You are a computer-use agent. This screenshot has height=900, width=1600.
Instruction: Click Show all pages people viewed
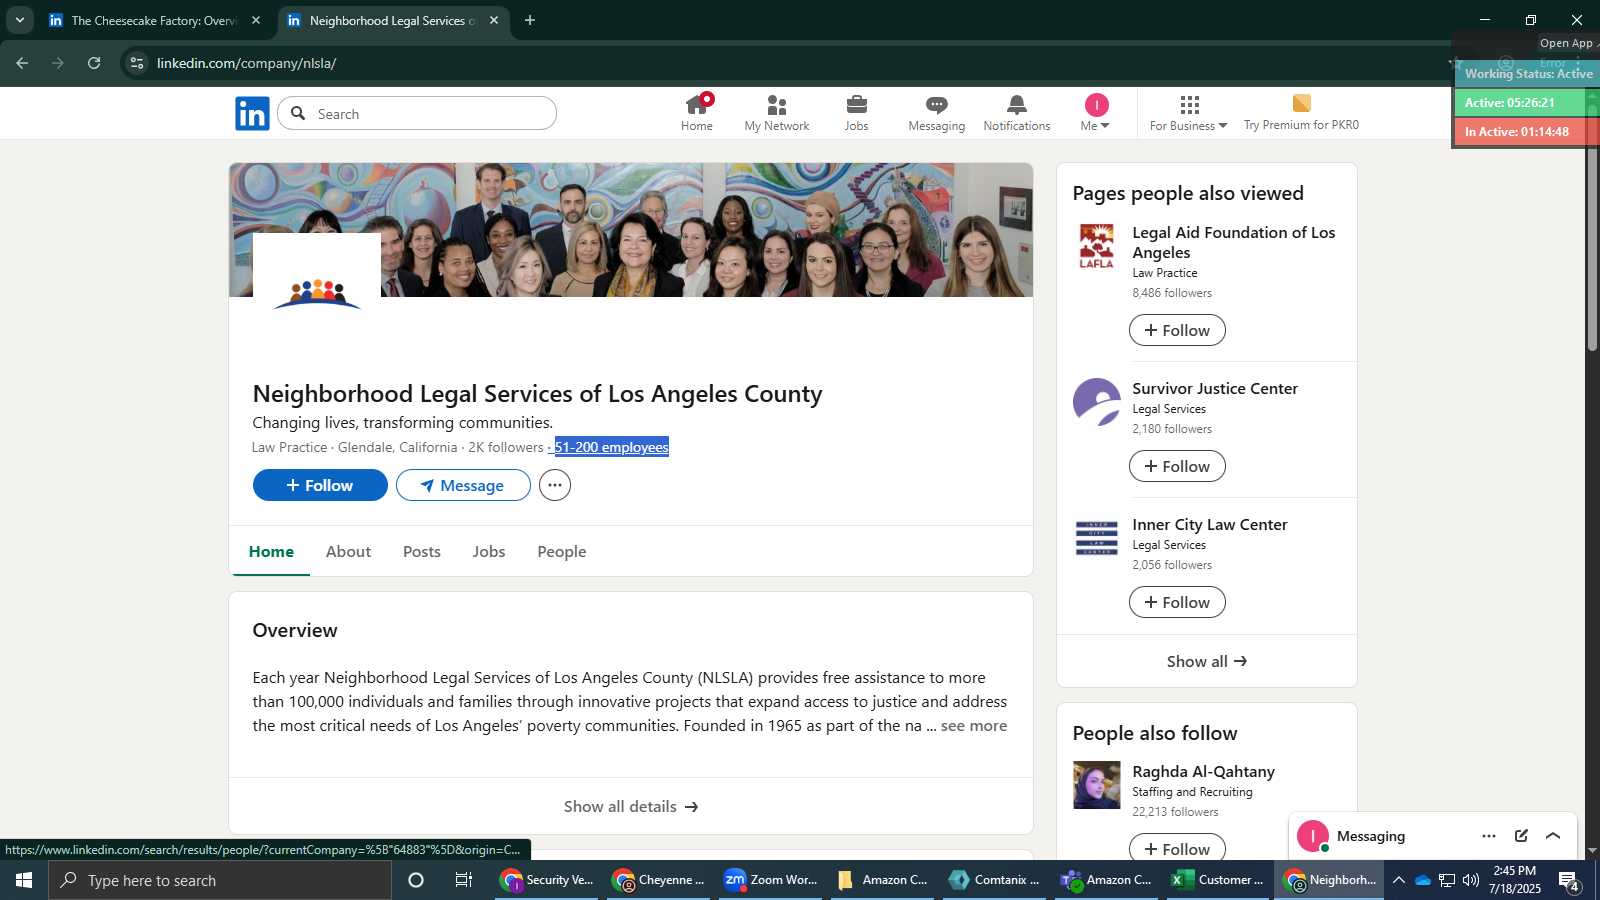(1207, 661)
